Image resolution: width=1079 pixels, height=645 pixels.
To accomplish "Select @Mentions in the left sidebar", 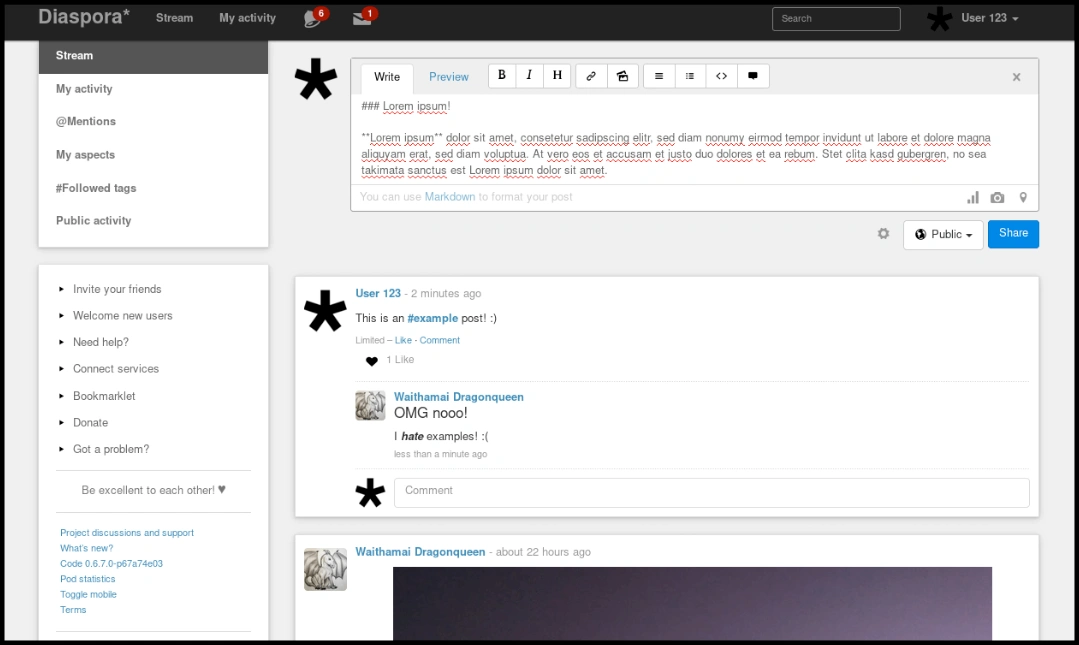I will 86,122.
